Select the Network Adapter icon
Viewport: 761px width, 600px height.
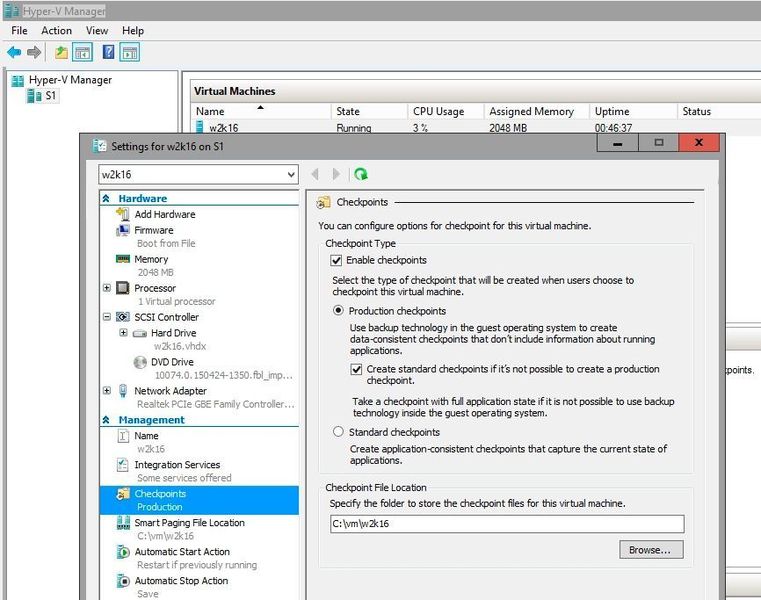(x=123, y=391)
